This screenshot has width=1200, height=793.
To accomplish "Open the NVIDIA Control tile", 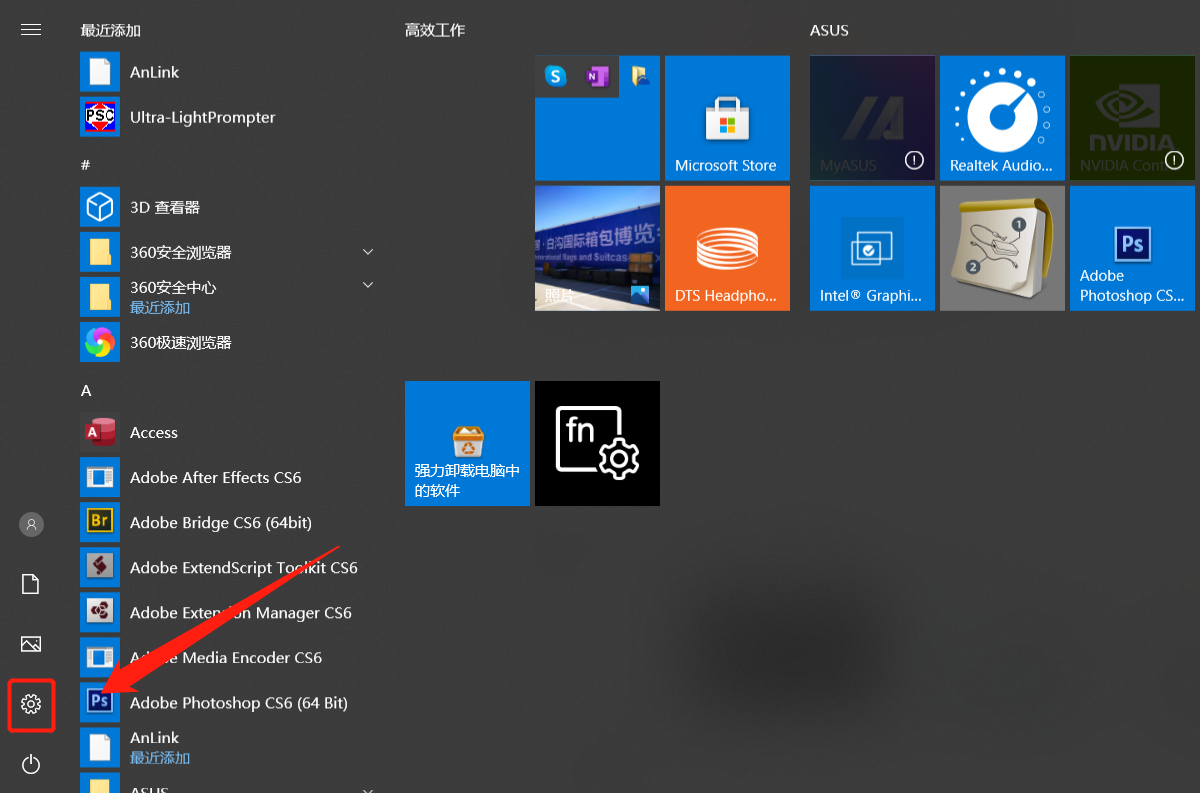I will click(x=1132, y=118).
